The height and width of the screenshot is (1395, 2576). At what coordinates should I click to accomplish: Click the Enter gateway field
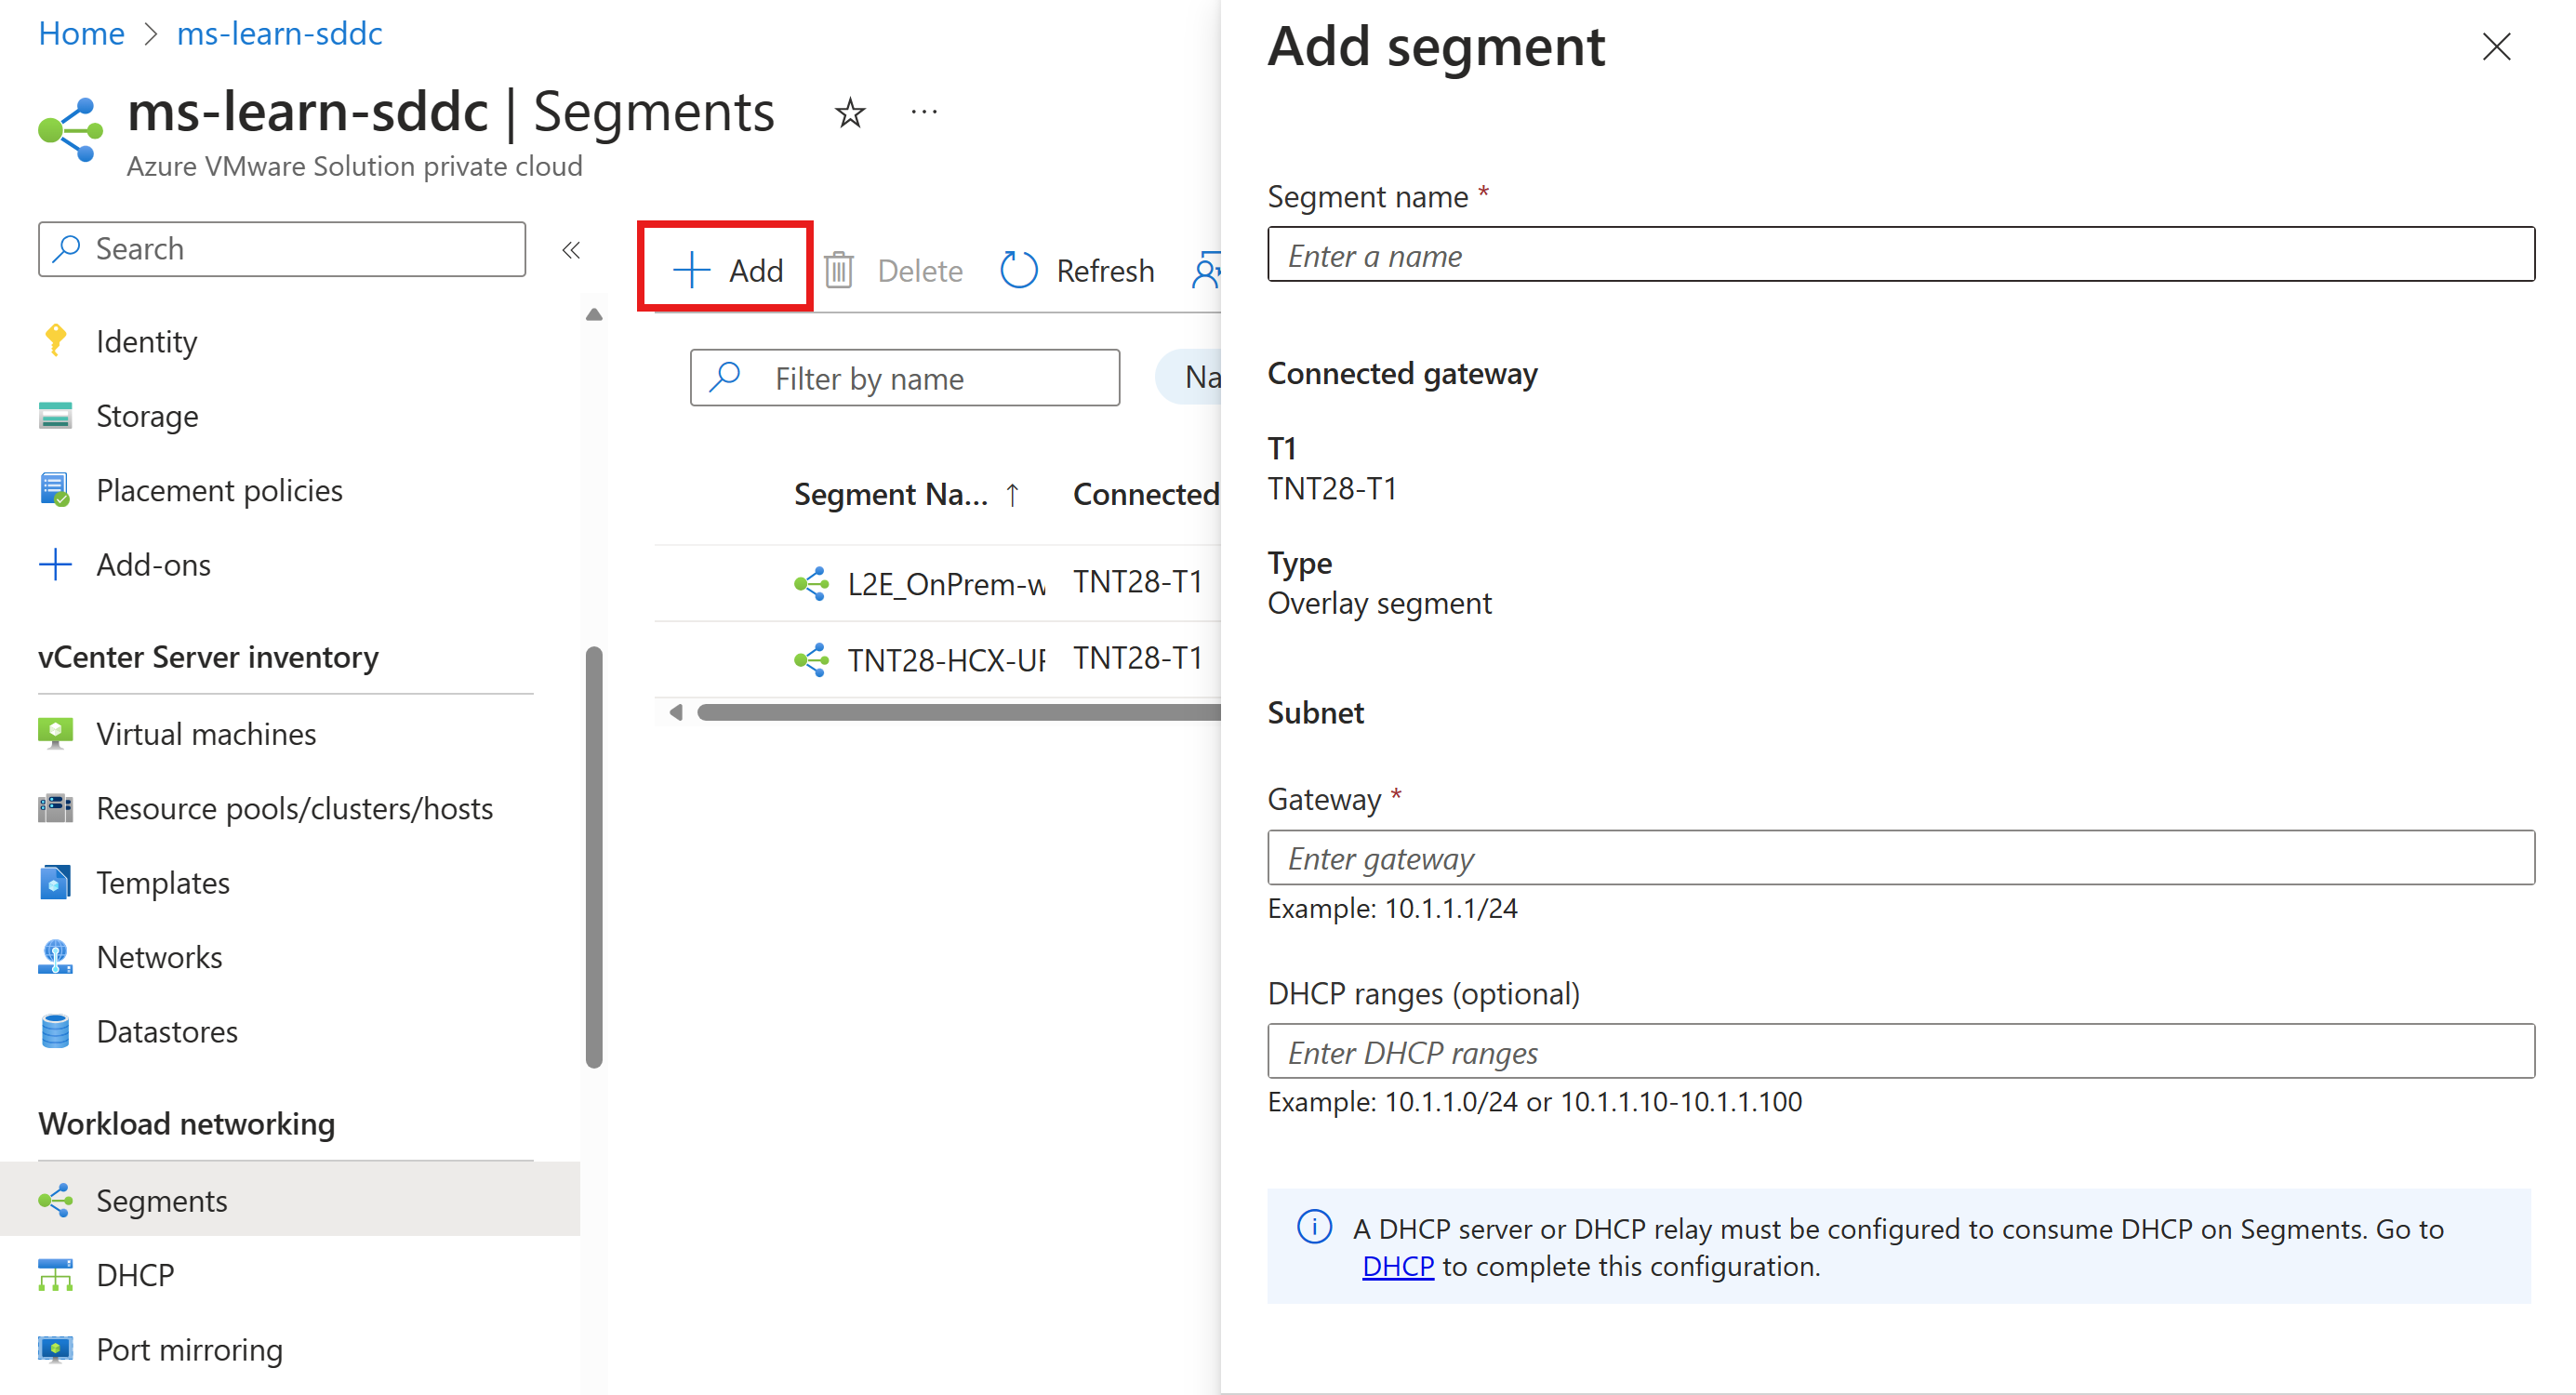pyautogui.click(x=1900, y=858)
